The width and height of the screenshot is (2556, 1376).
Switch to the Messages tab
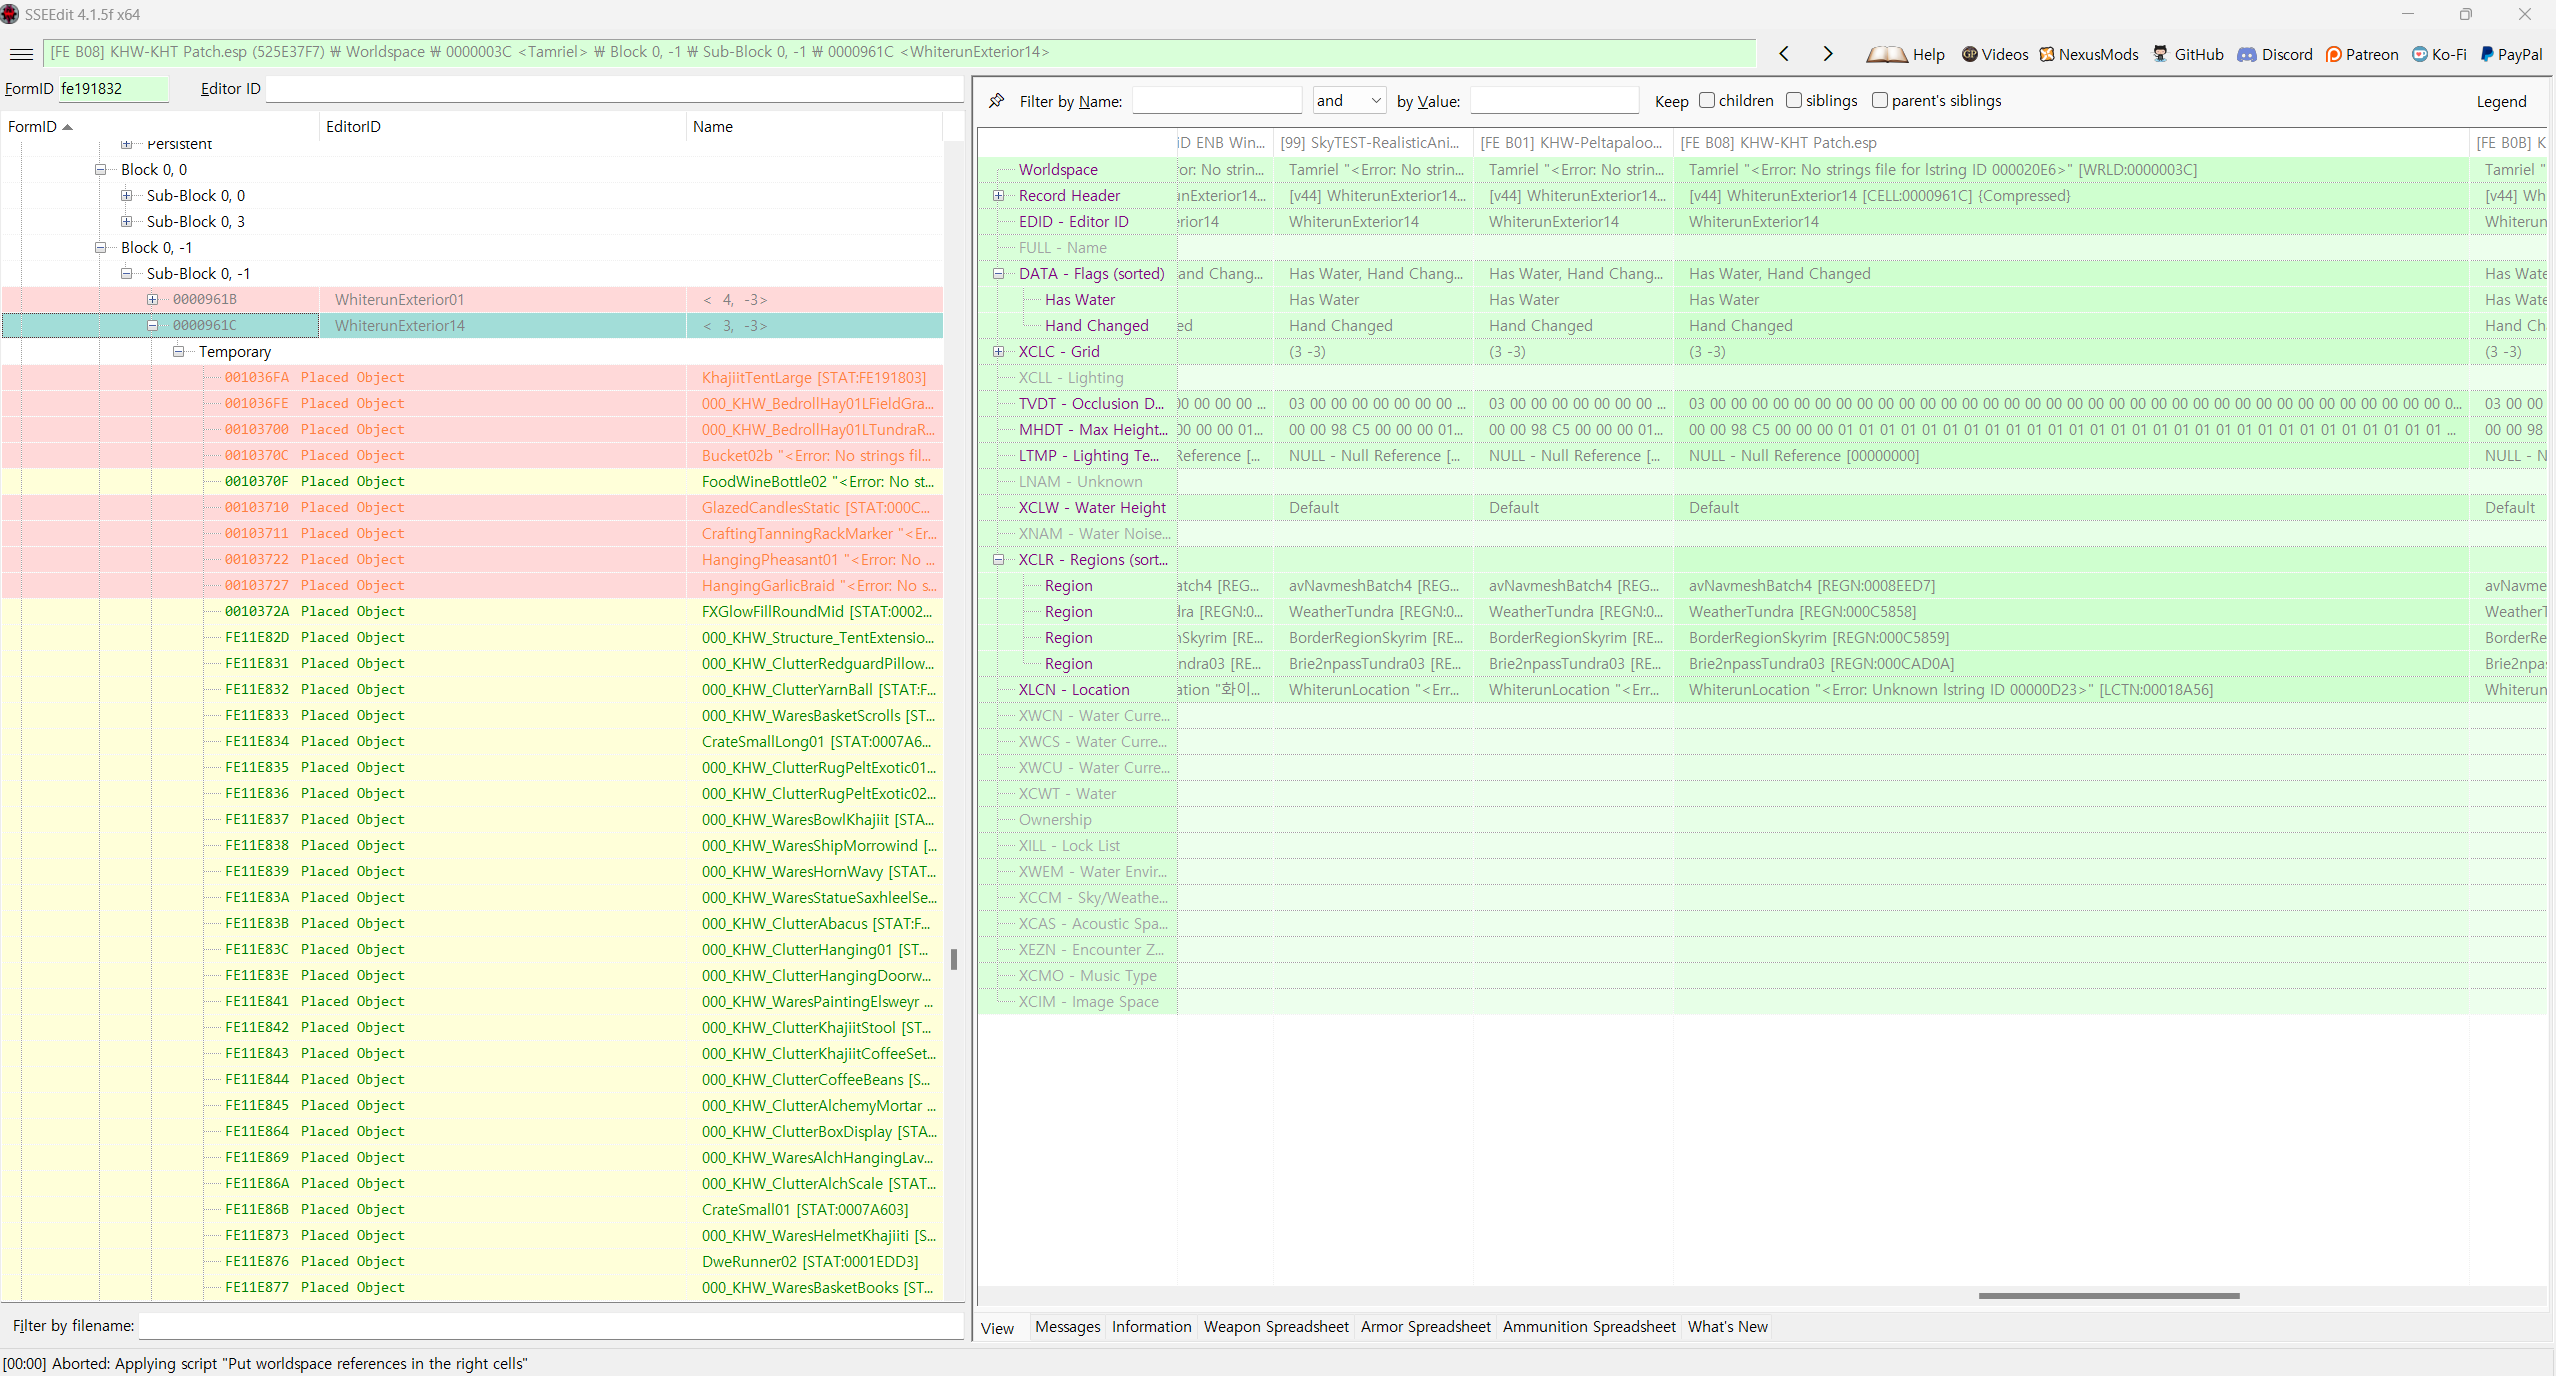pyautogui.click(x=1067, y=1327)
